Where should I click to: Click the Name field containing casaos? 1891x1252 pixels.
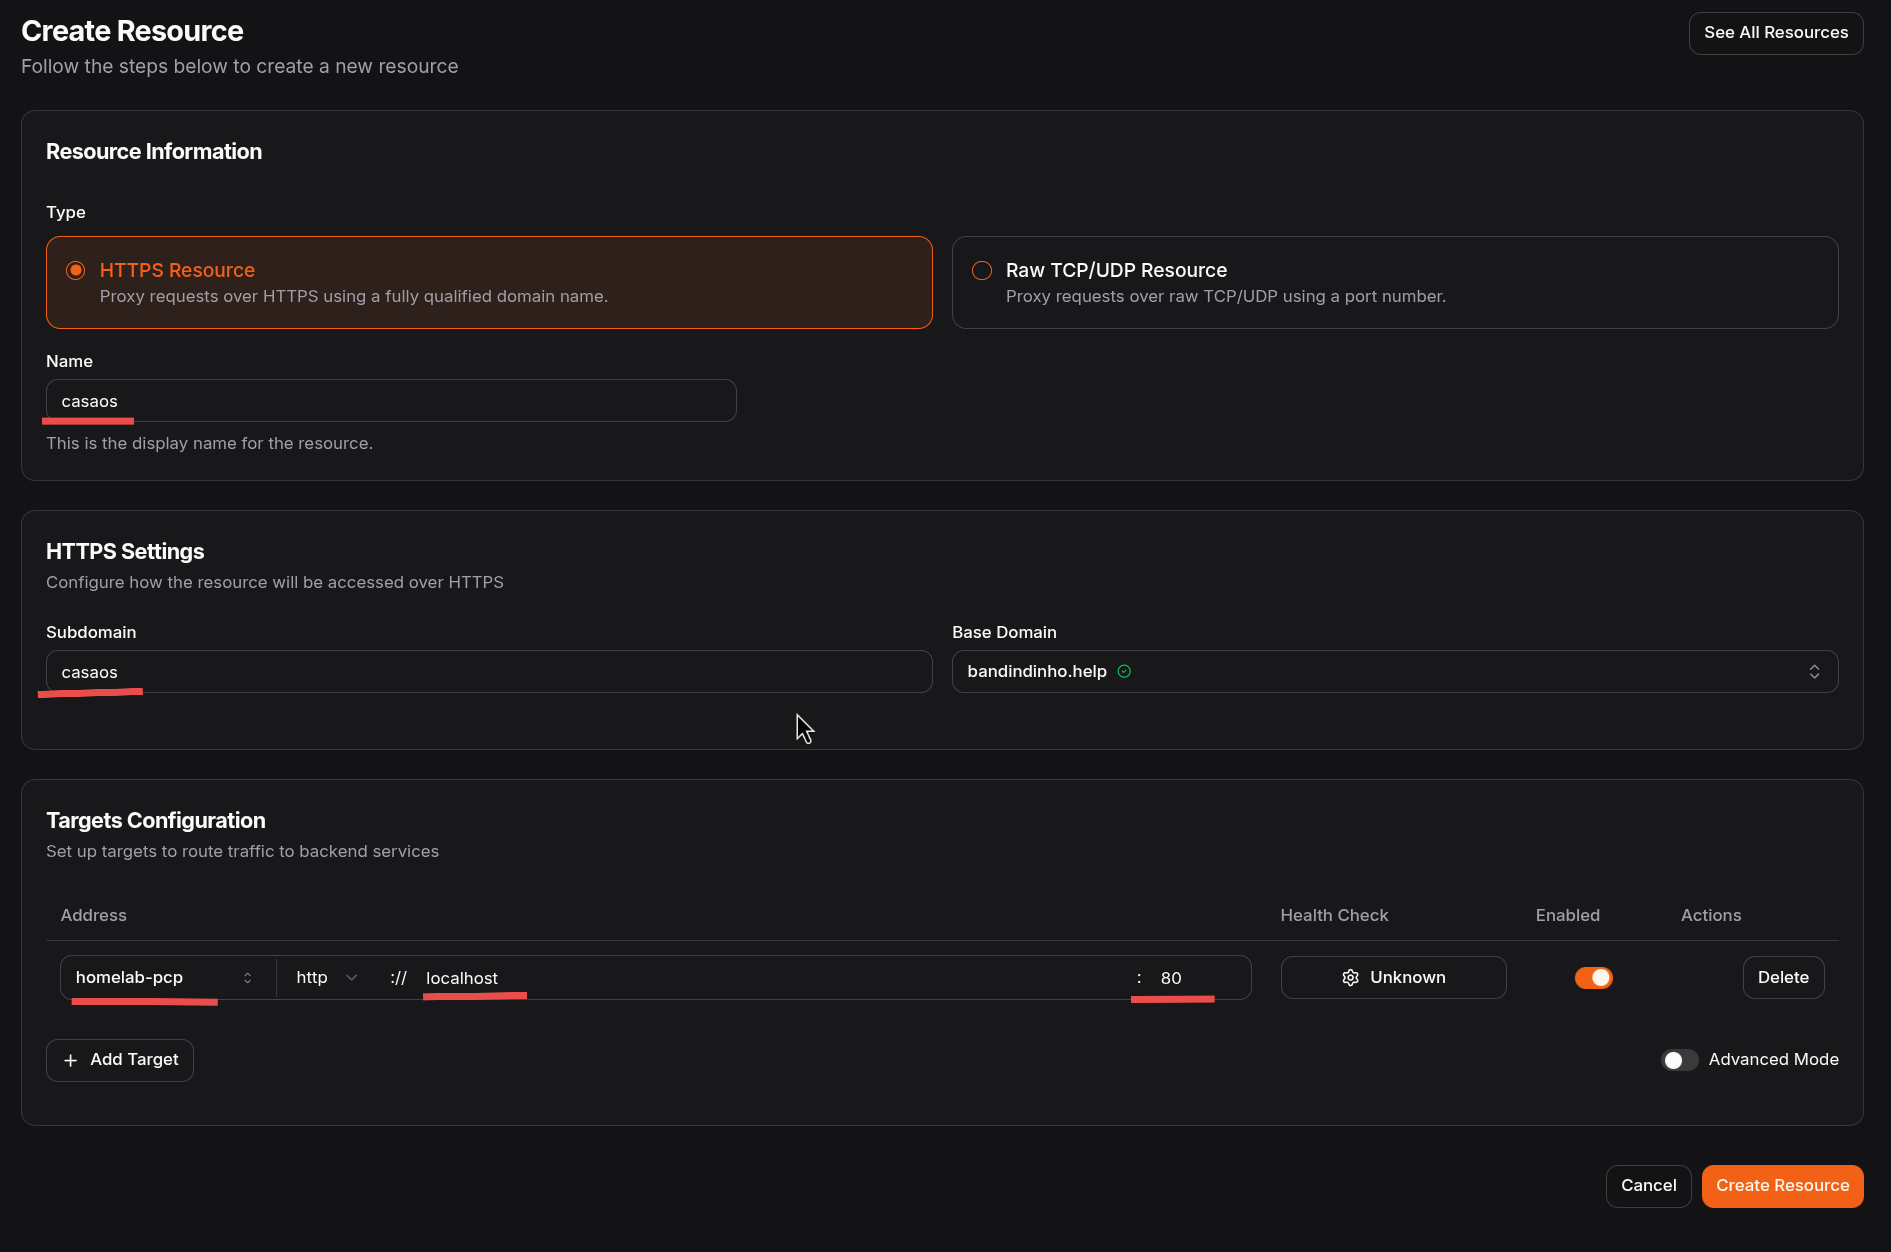coord(390,400)
